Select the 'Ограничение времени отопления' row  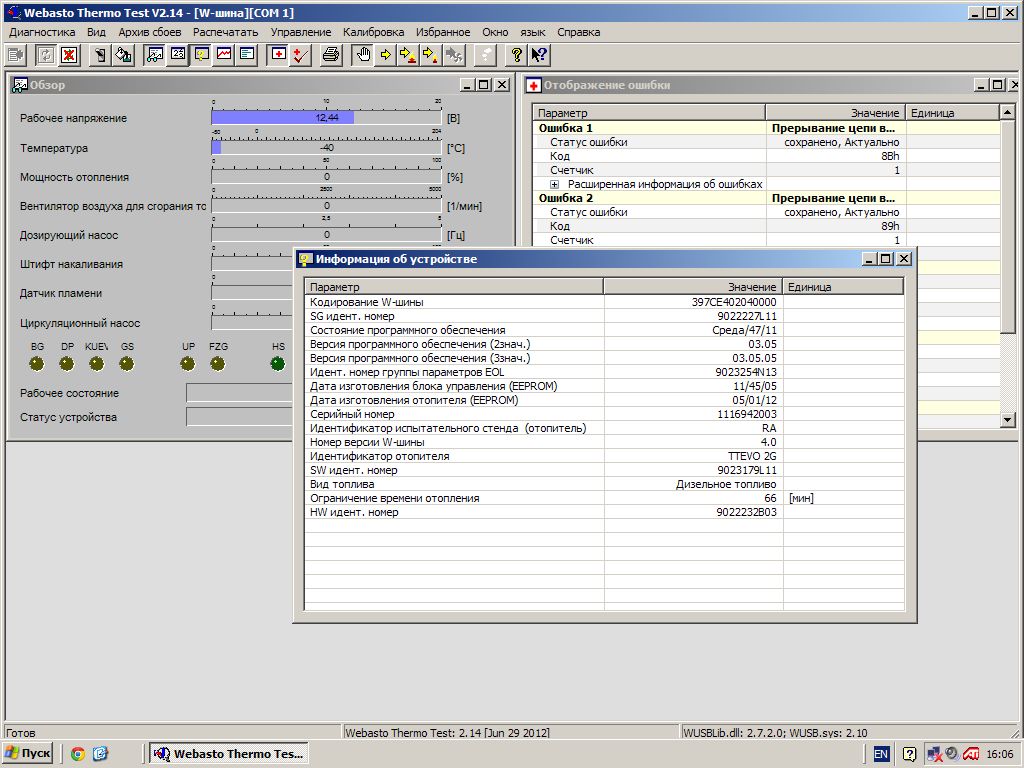pyautogui.click(x=605, y=498)
